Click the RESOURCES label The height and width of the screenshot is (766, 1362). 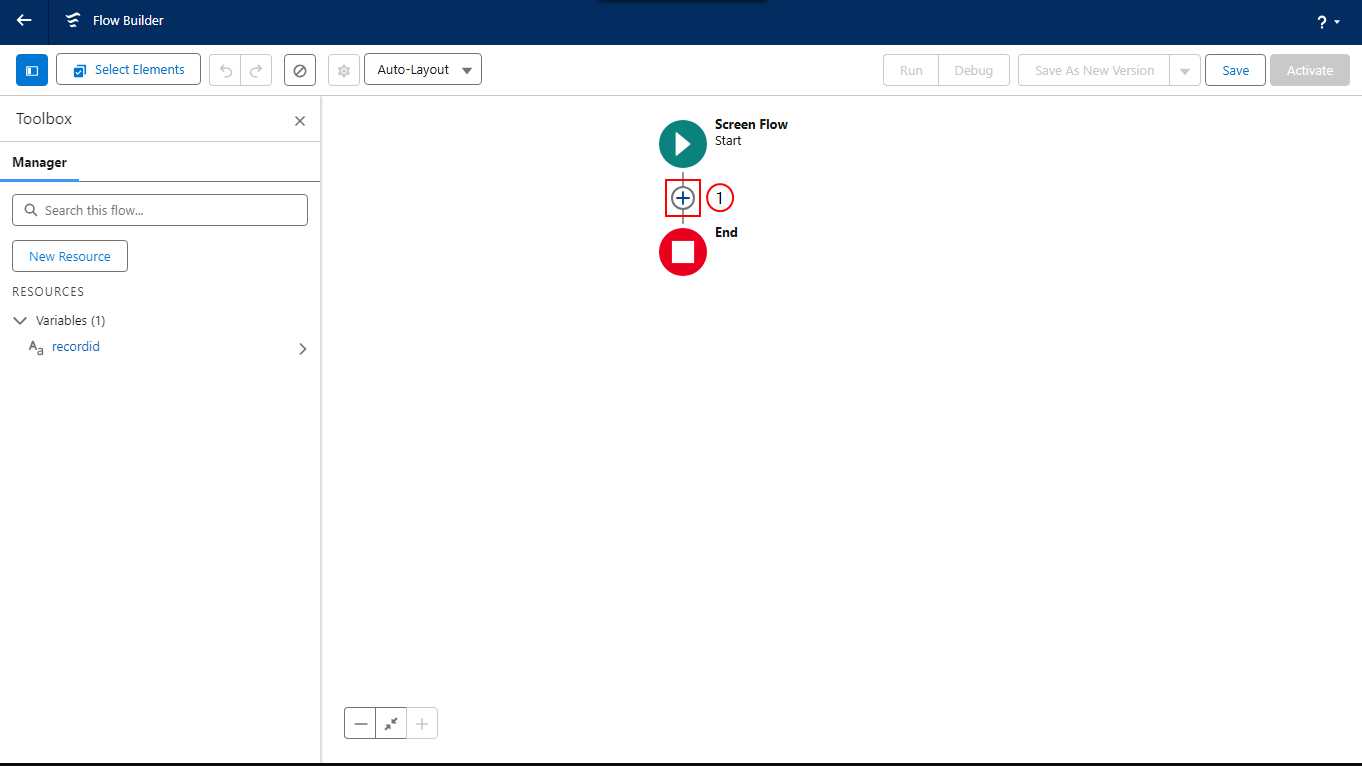48,292
